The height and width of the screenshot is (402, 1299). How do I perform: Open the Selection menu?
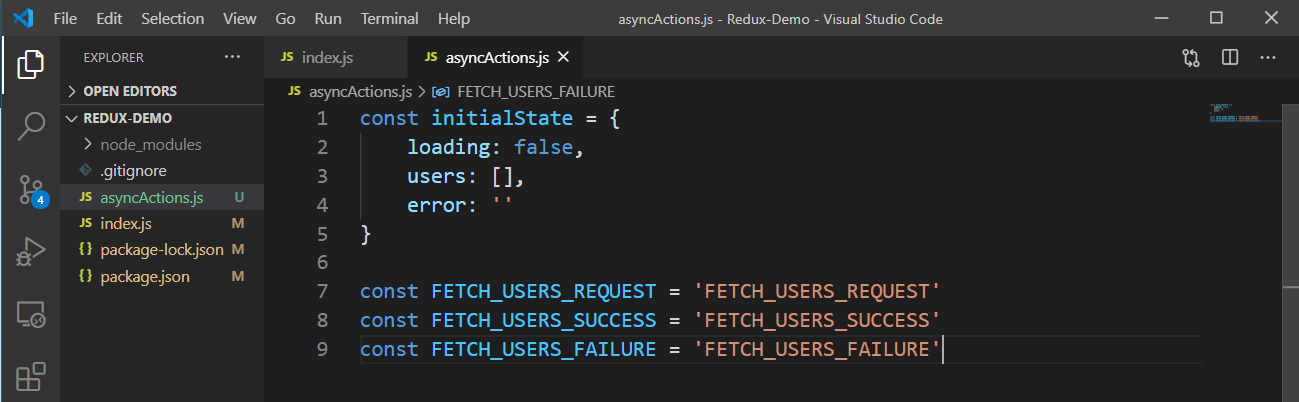tap(173, 19)
